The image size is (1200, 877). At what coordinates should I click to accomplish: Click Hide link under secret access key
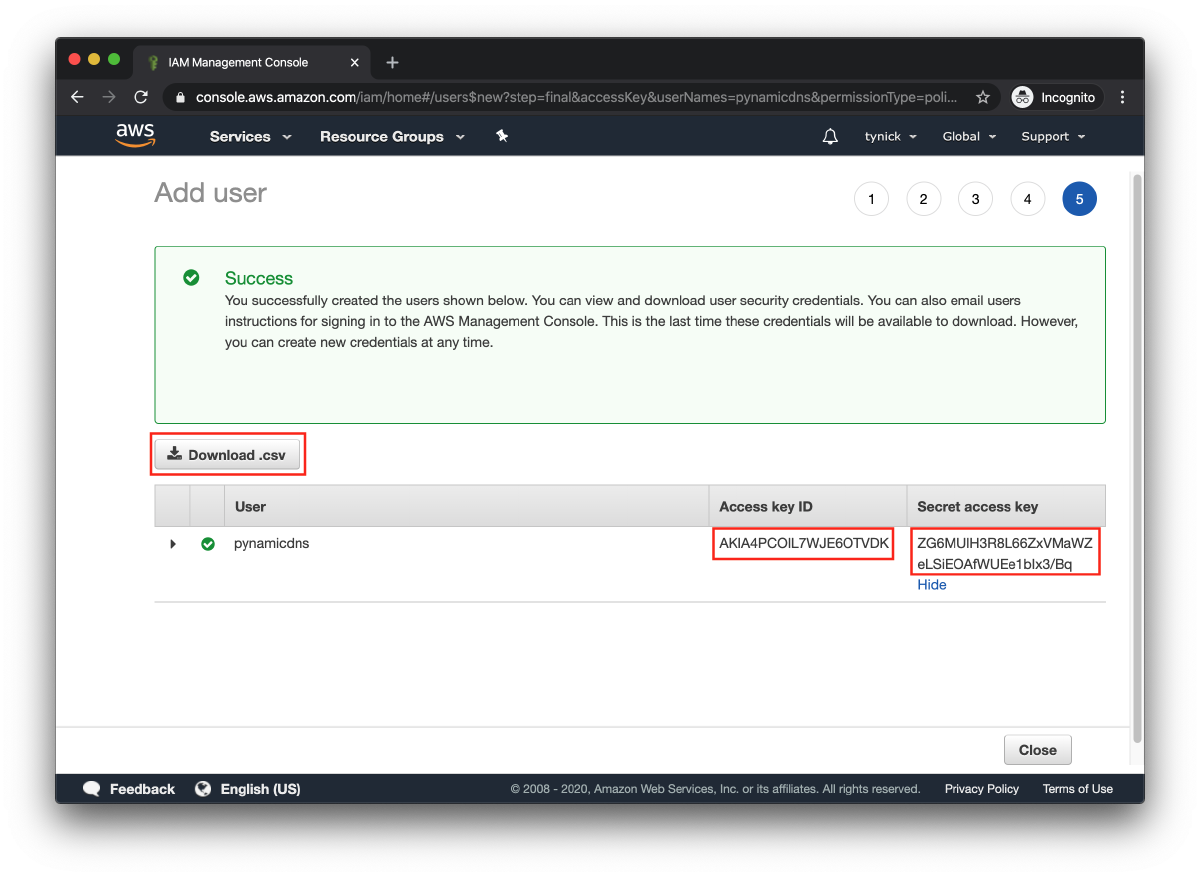(931, 585)
